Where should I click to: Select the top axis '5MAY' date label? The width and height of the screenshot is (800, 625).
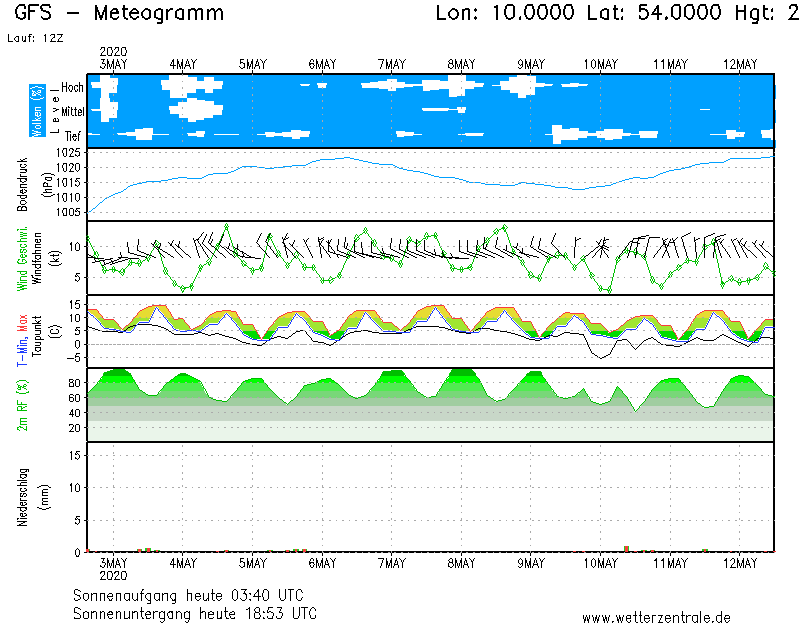click(x=253, y=64)
